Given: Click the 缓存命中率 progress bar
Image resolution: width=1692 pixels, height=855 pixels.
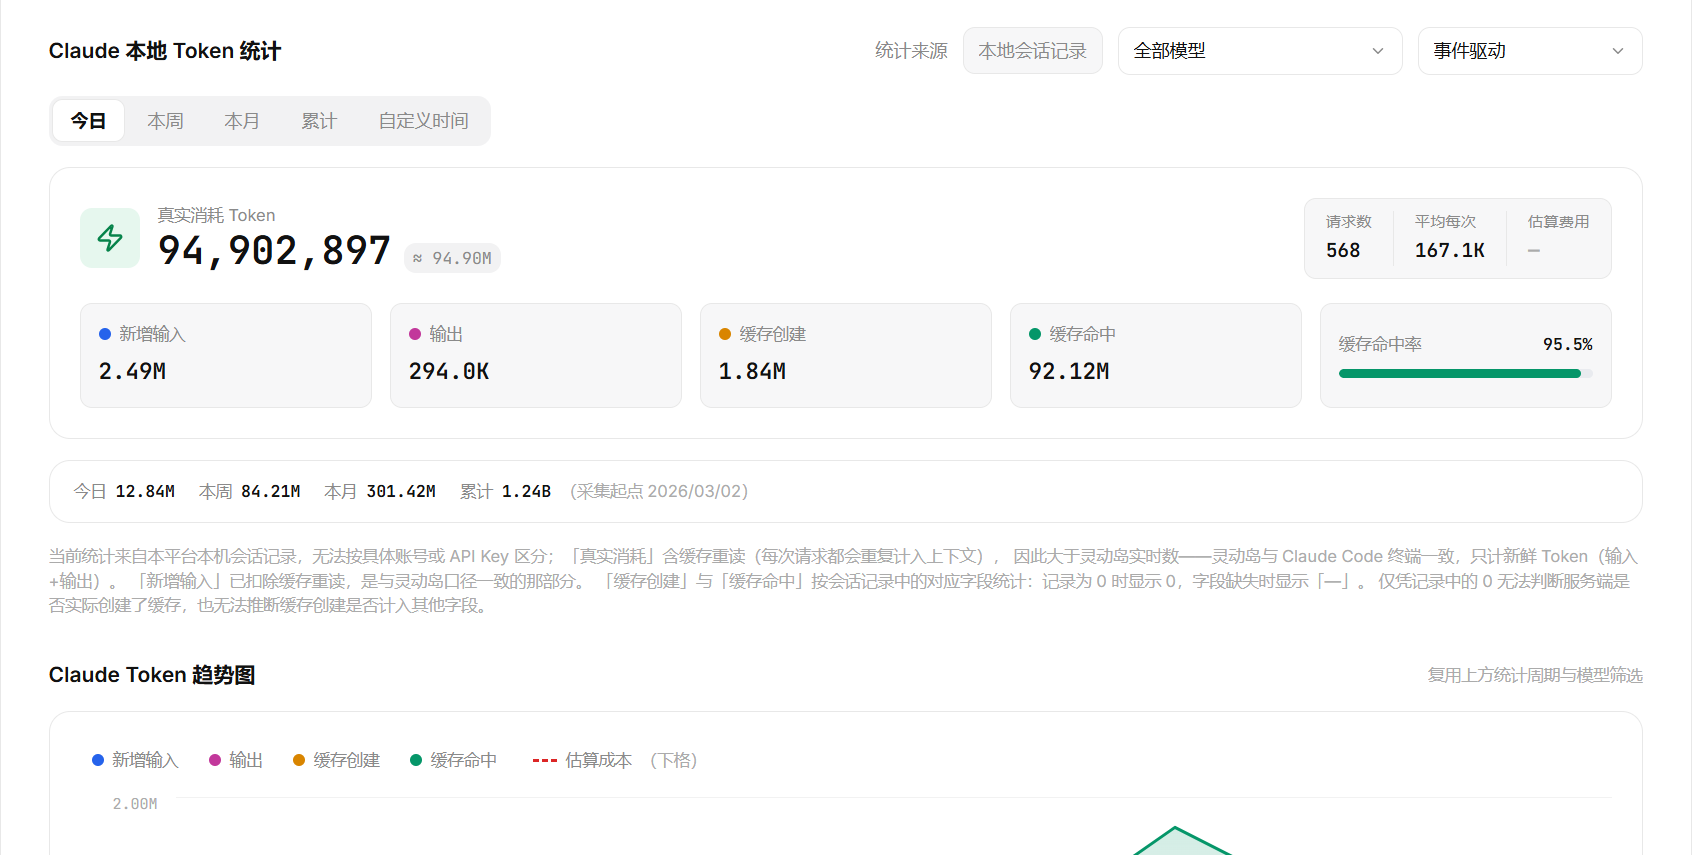Looking at the screenshot, I should [x=1465, y=374].
